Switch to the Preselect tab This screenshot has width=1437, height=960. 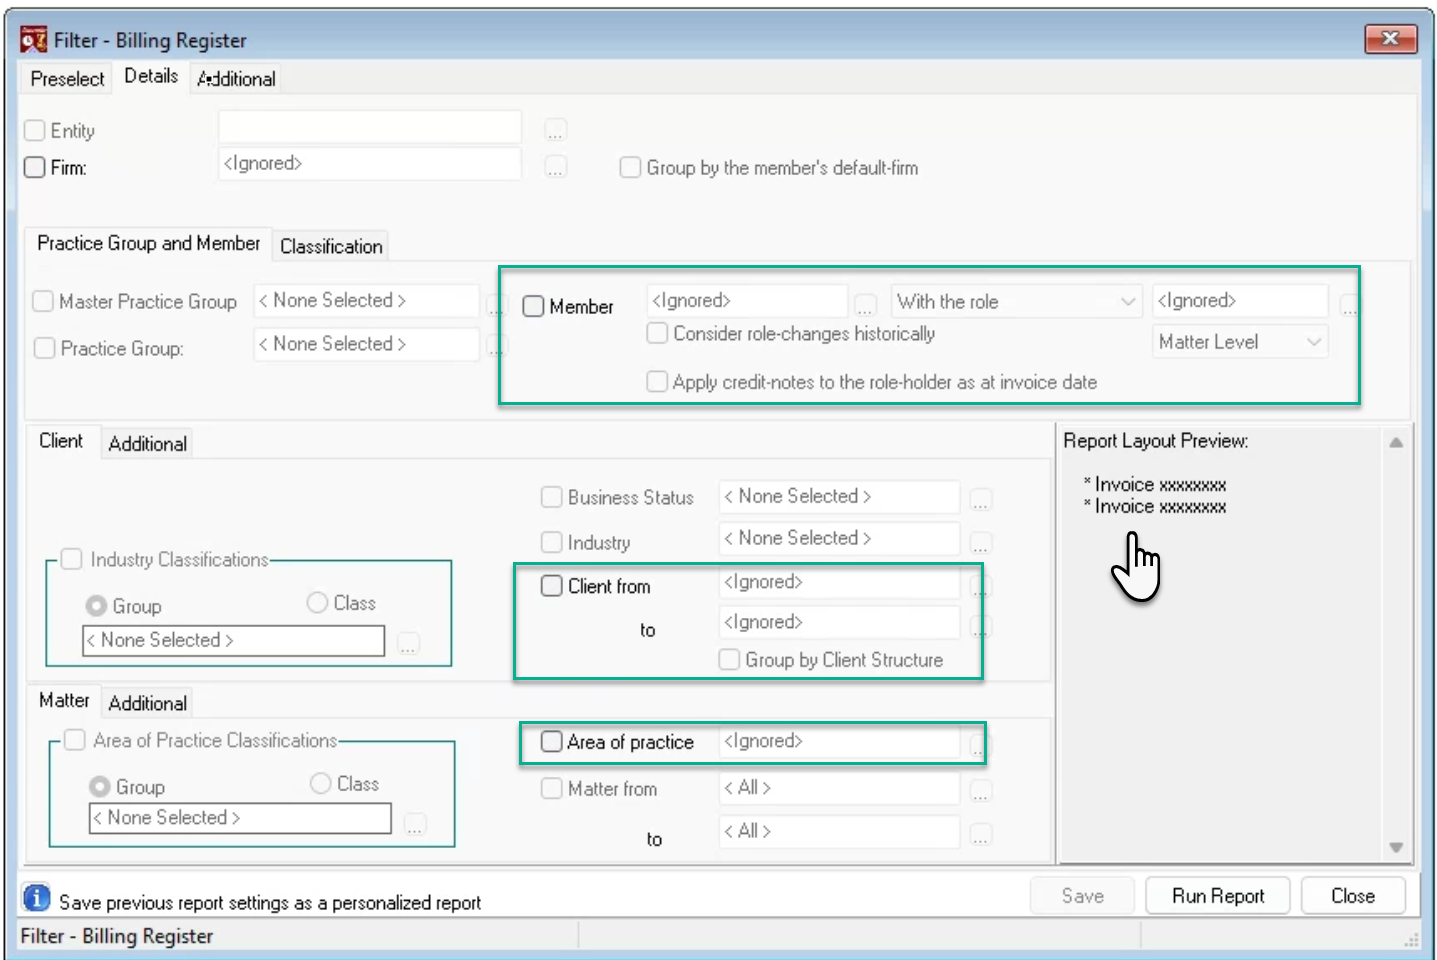coord(67,78)
